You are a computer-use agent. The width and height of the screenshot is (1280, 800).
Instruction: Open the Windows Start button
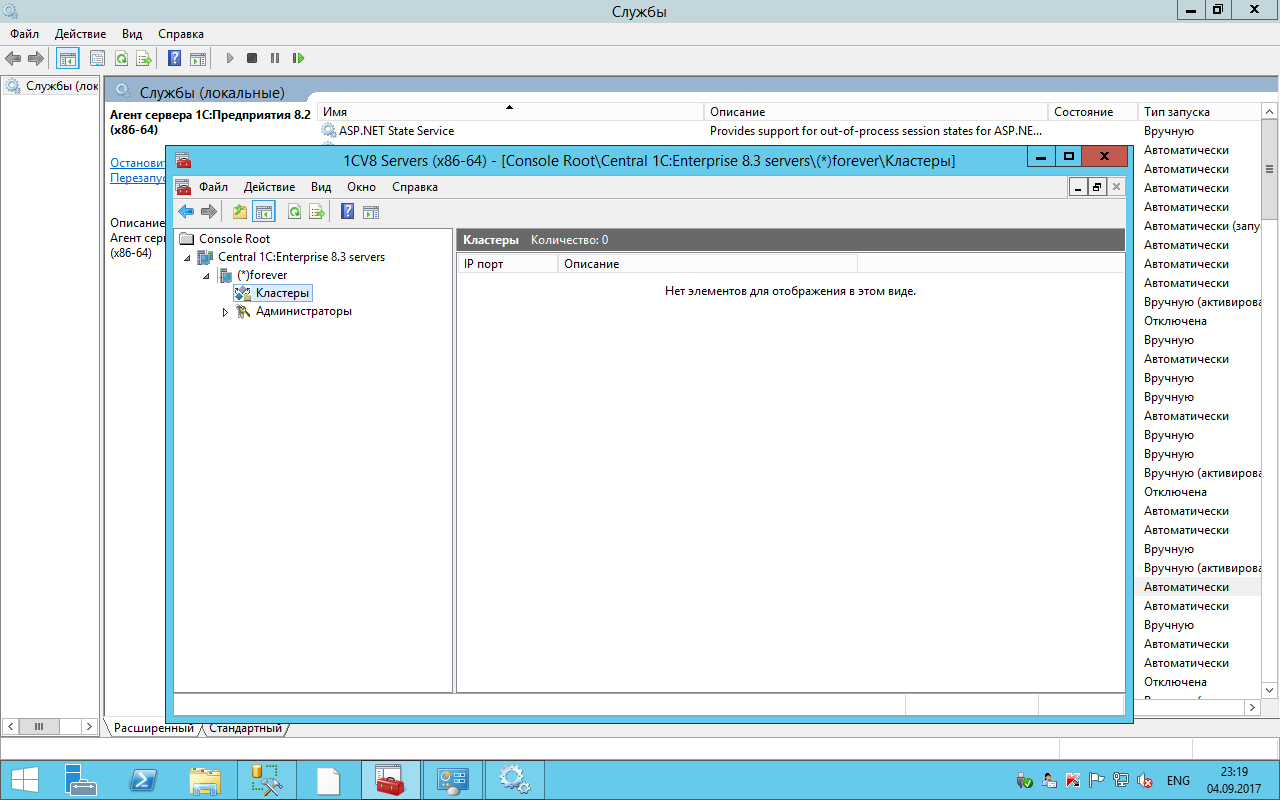click(25, 780)
